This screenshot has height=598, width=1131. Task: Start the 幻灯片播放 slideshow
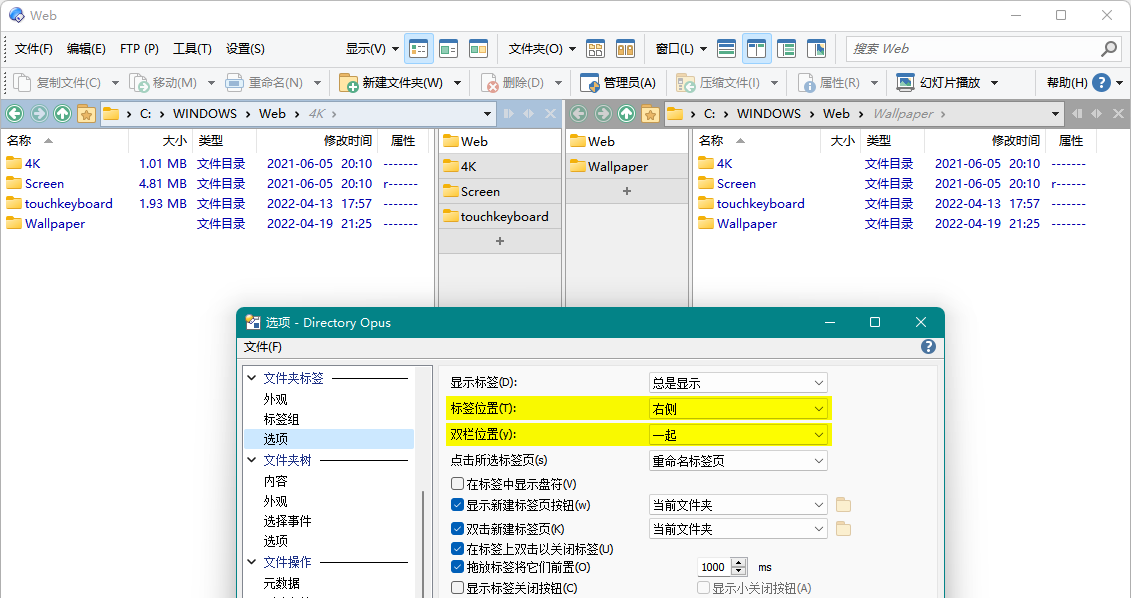[x=938, y=83]
